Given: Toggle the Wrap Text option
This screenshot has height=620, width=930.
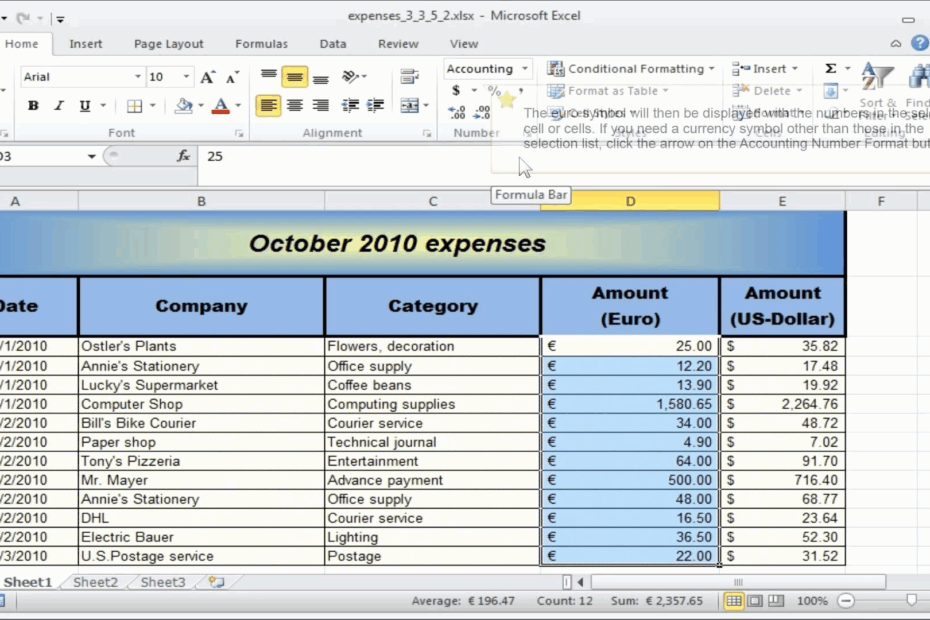Looking at the screenshot, I should (408, 75).
